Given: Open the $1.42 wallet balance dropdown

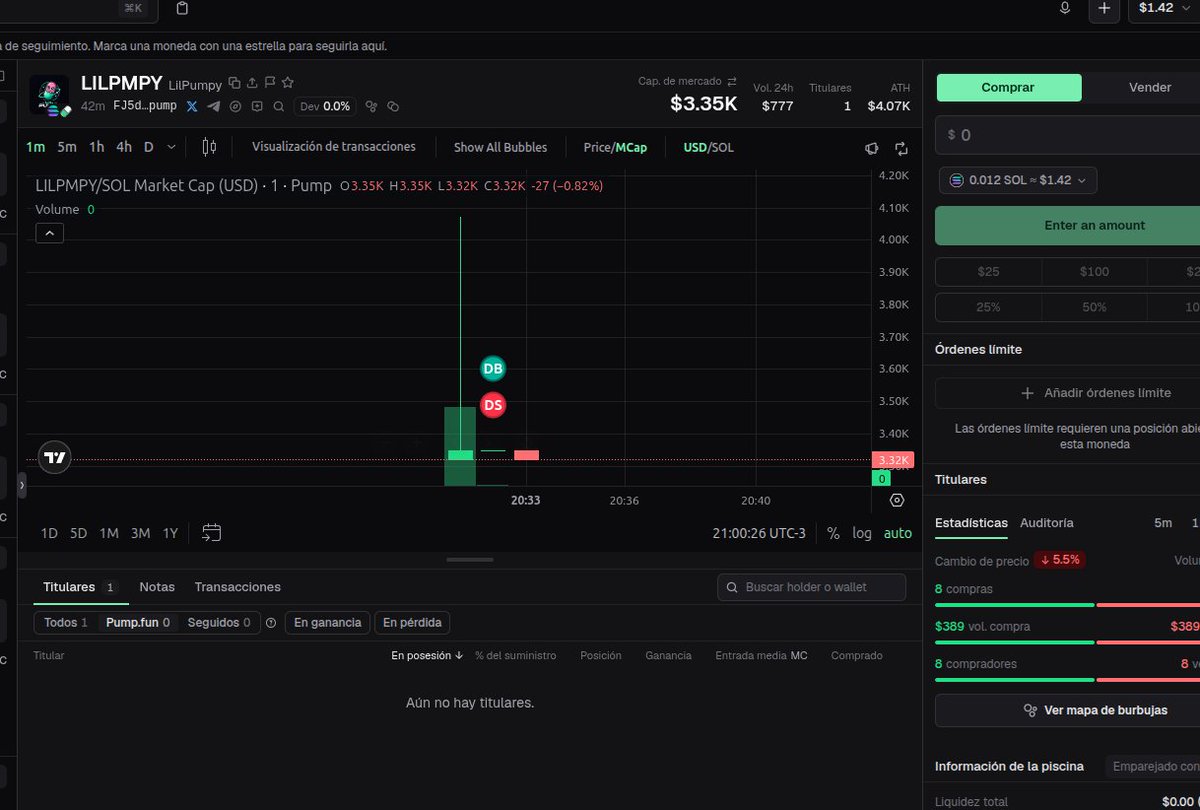Looking at the screenshot, I should click(x=1164, y=8).
